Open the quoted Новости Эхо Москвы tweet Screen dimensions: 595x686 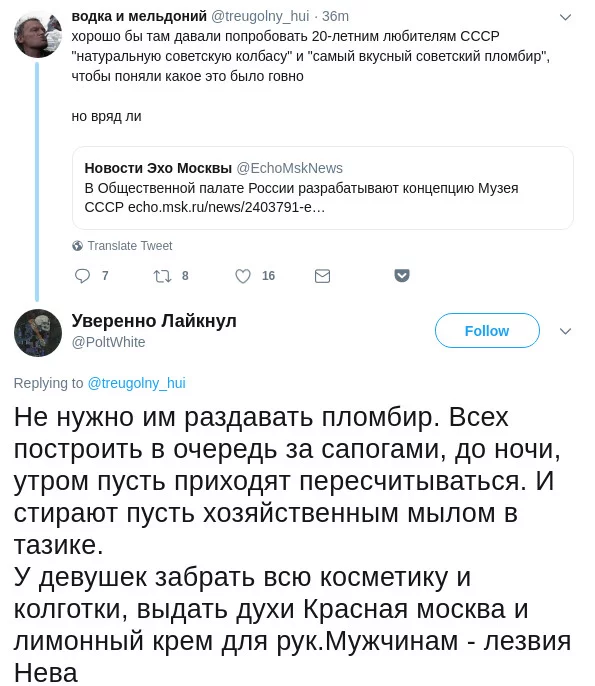tap(323, 188)
